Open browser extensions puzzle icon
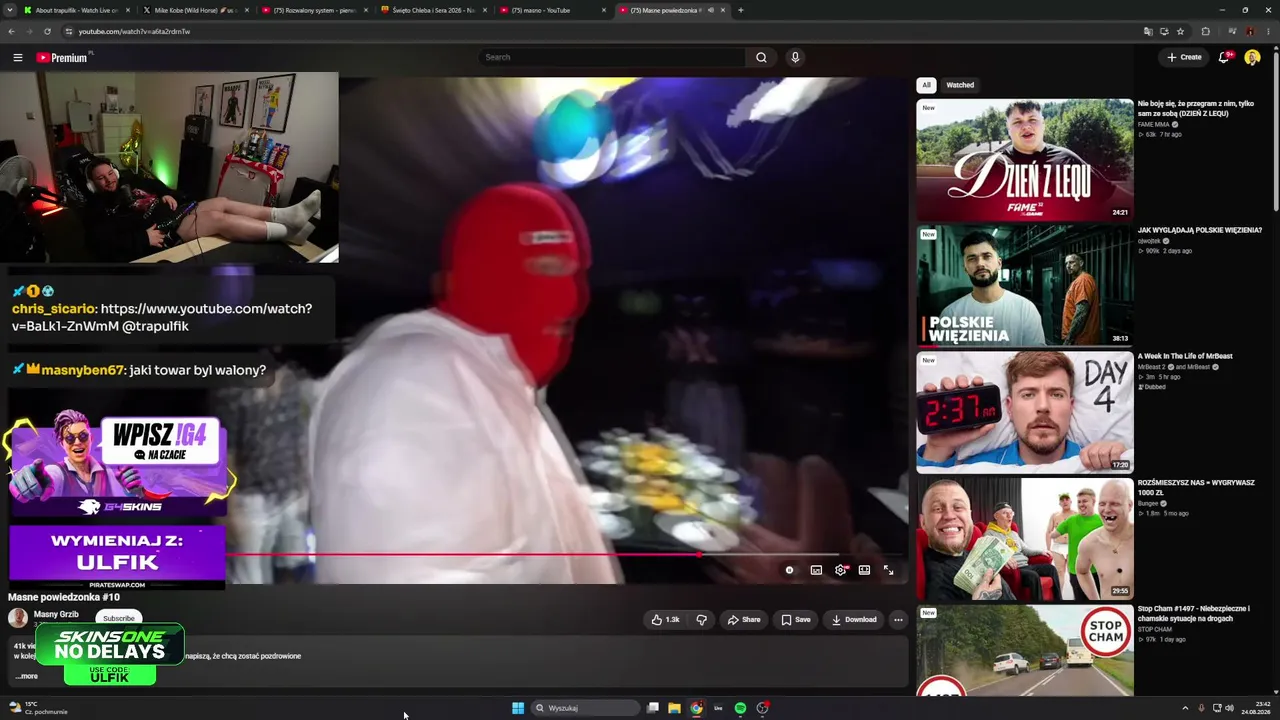The image size is (1280, 720). click(1205, 31)
